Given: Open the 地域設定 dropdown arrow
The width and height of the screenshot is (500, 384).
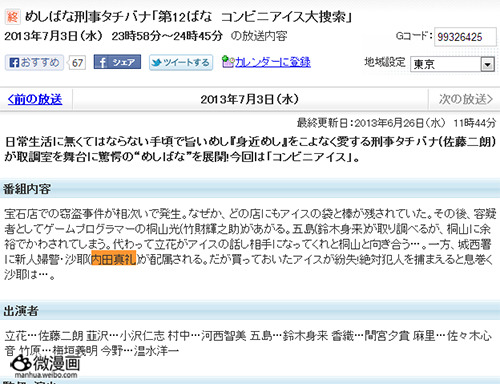Looking at the screenshot, I should [x=488, y=64].
